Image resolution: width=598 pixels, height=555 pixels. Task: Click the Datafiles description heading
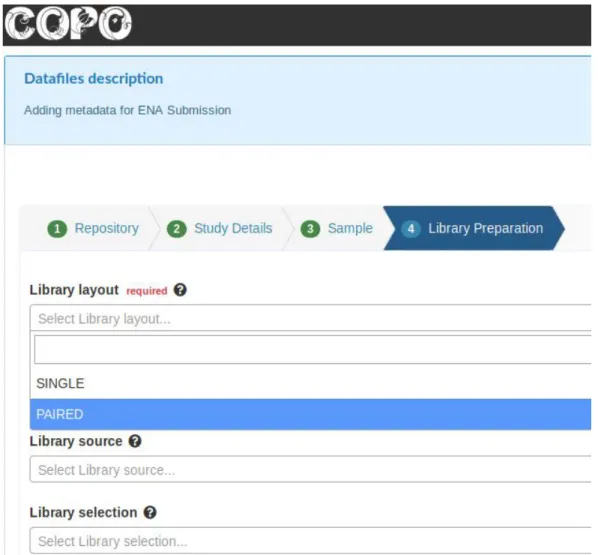93,79
